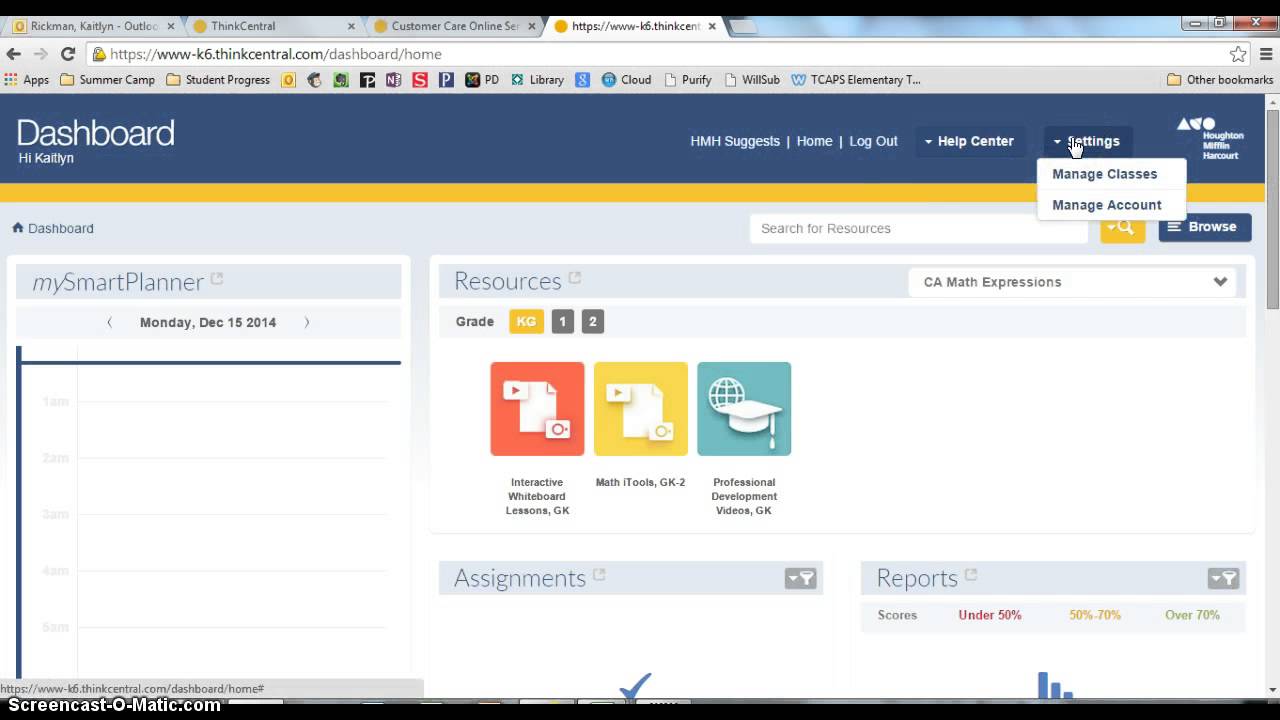The width and height of the screenshot is (1280, 720).
Task: Switch to Customer Care Online tab
Action: pos(452,26)
